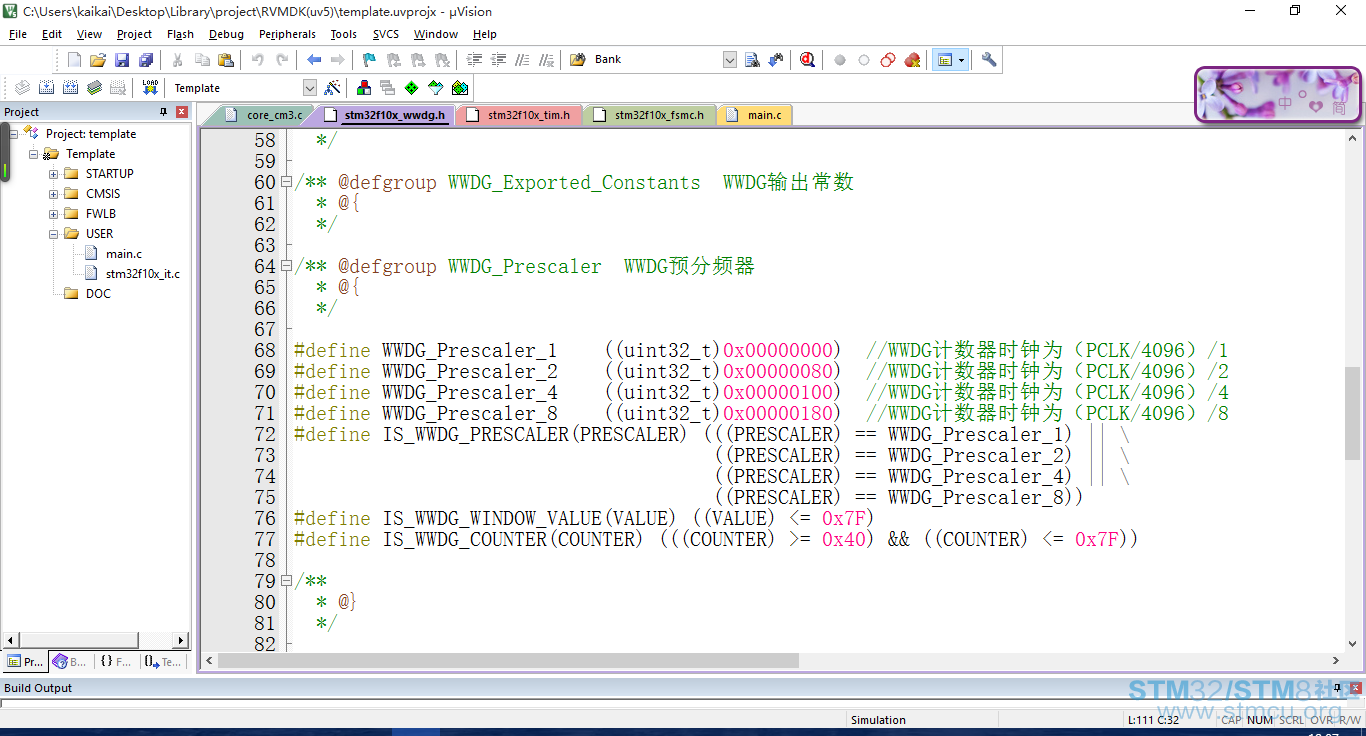Open Options for Target with the magic wand icon
Image resolution: width=1366 pixels, height=736 pixels.
pos(333,88)
